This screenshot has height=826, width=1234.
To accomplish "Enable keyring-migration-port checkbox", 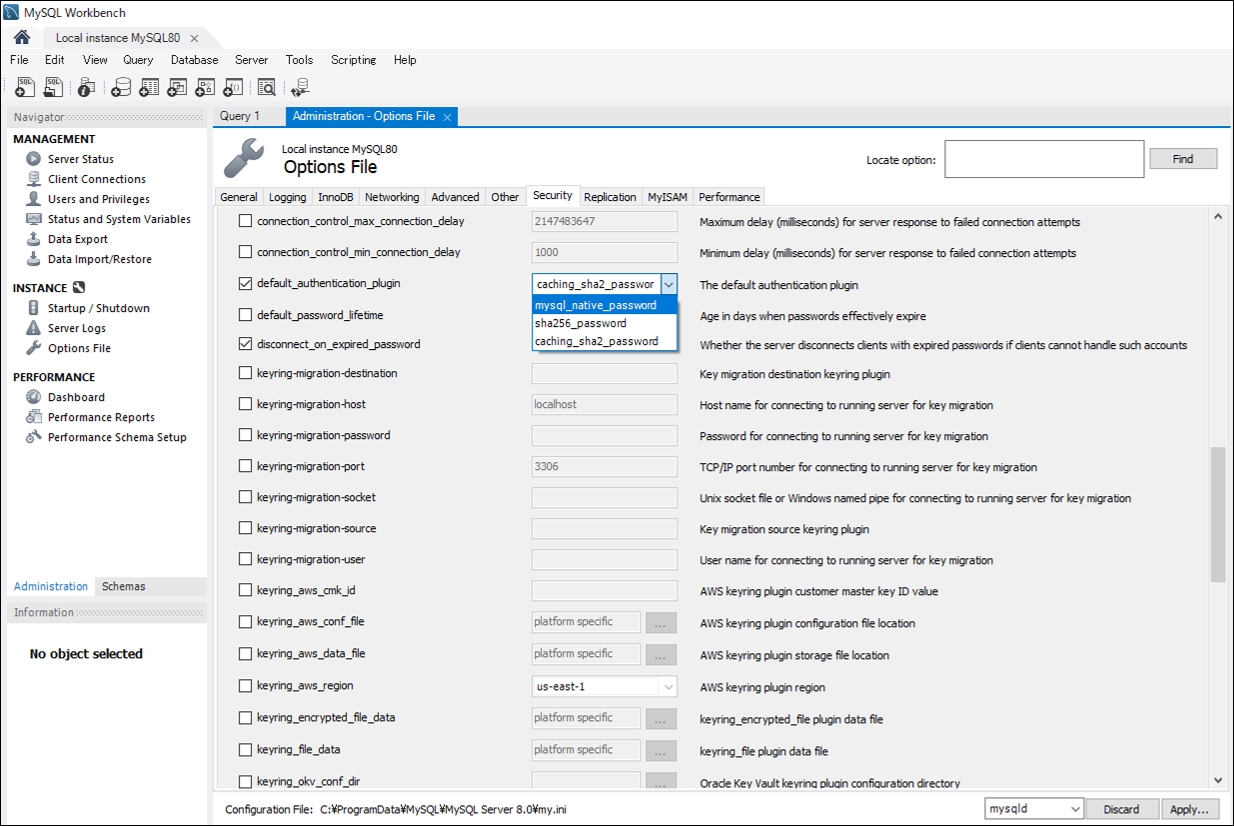I will (x=245, y=466).
